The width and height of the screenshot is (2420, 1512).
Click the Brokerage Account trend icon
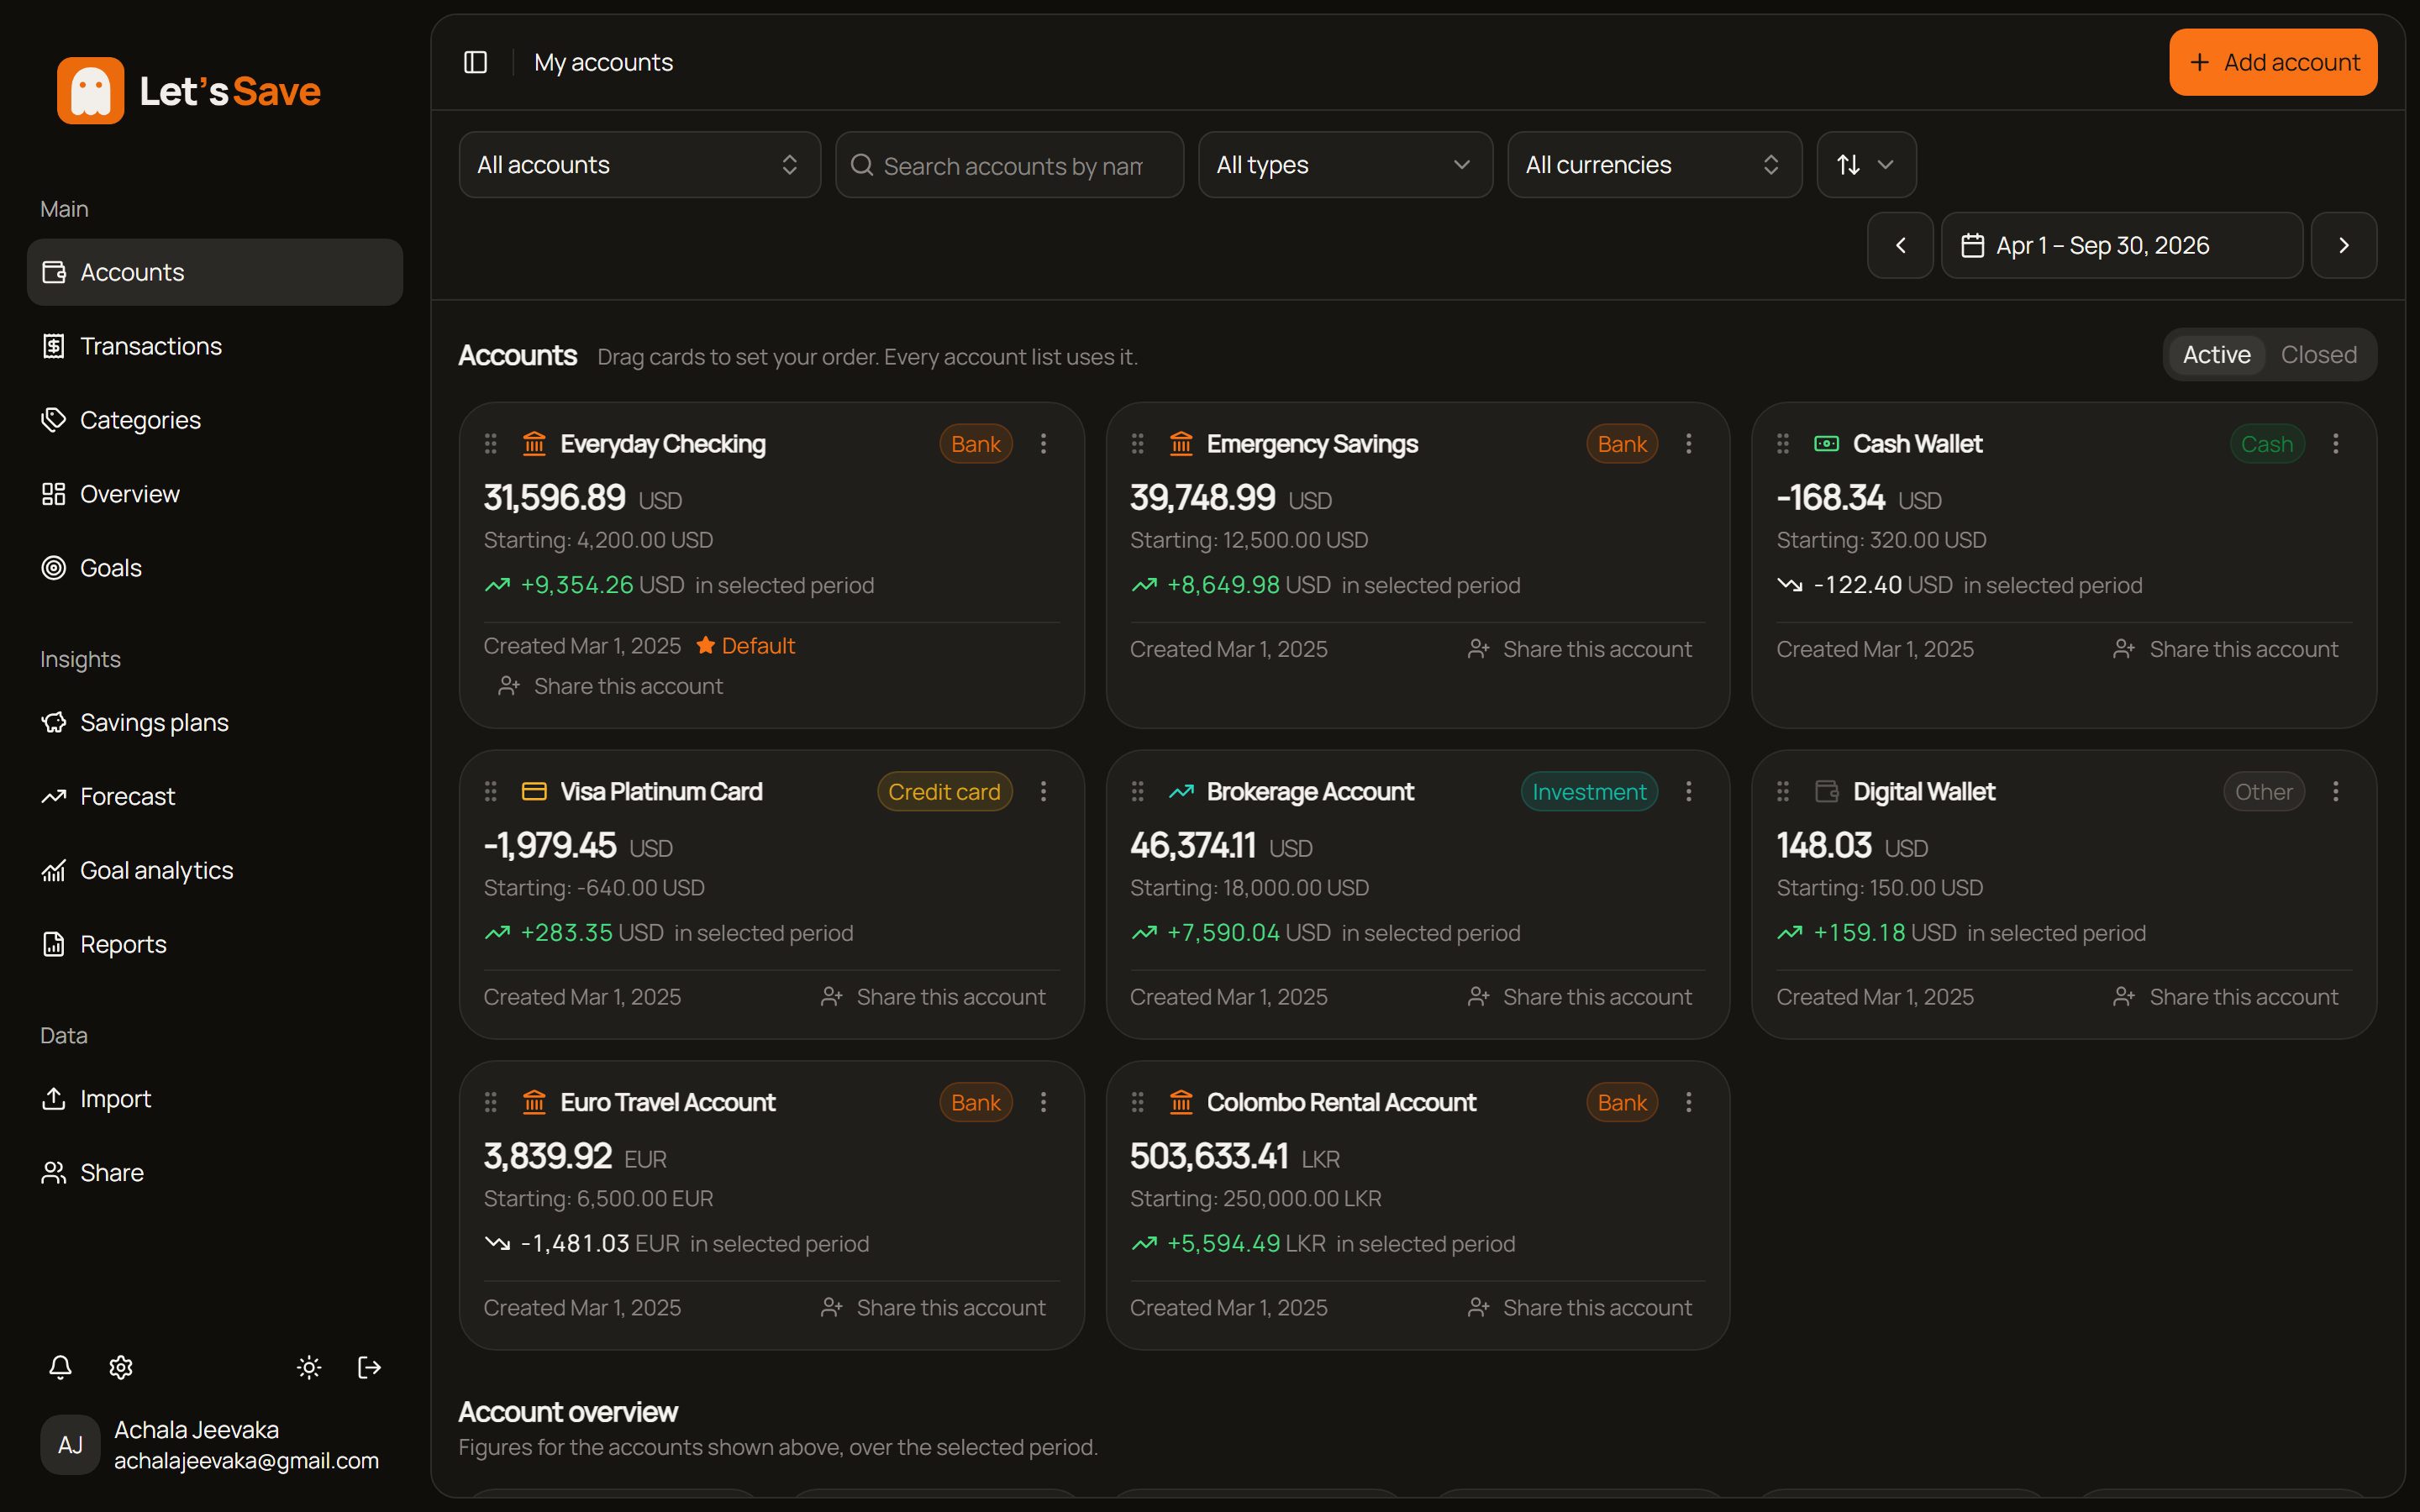(x=1181, y=791)
